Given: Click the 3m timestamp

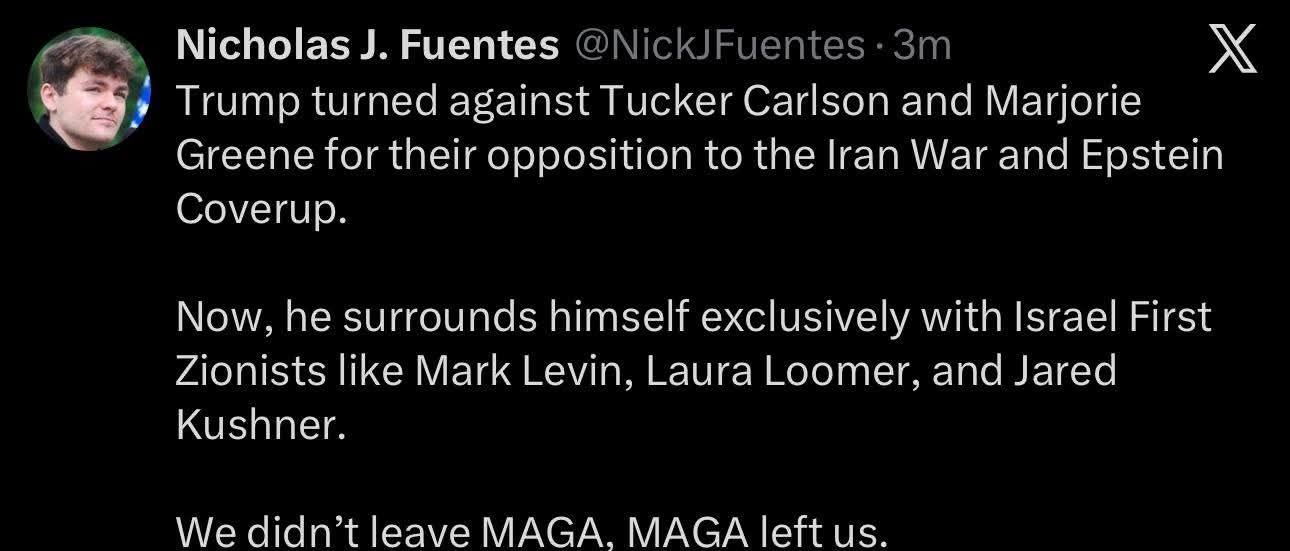Looking at the screenshot, I should click(922, 45).
